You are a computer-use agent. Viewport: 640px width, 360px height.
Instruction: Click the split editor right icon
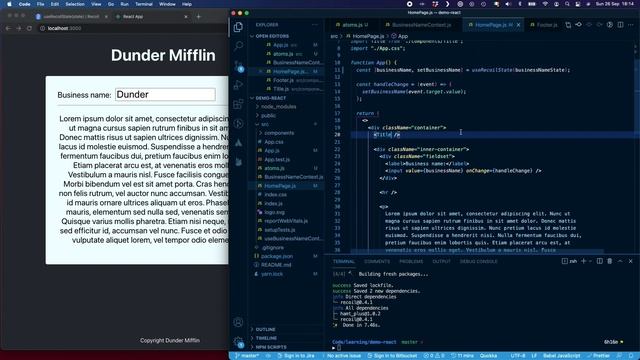point(620,25)
